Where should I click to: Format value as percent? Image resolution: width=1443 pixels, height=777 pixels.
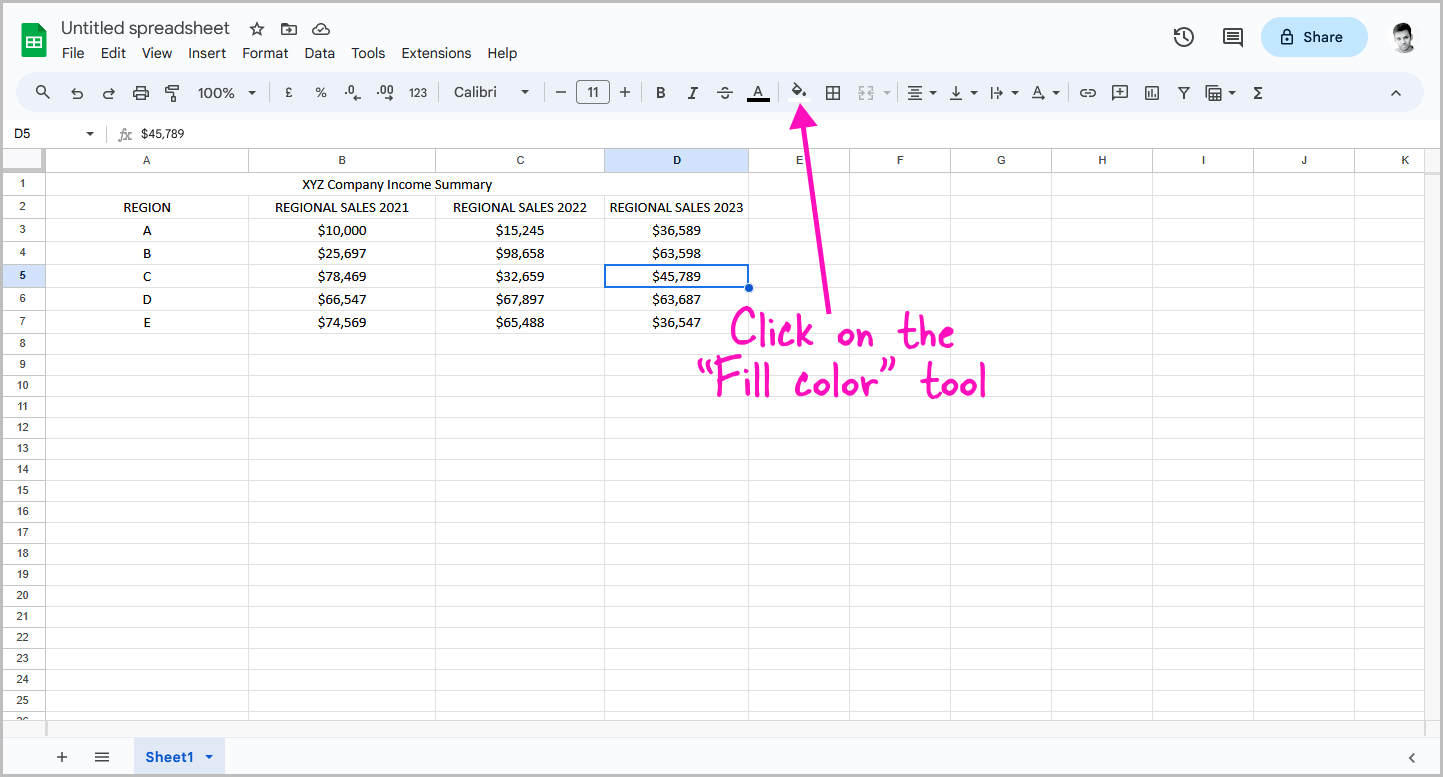(x=320, y=92)
